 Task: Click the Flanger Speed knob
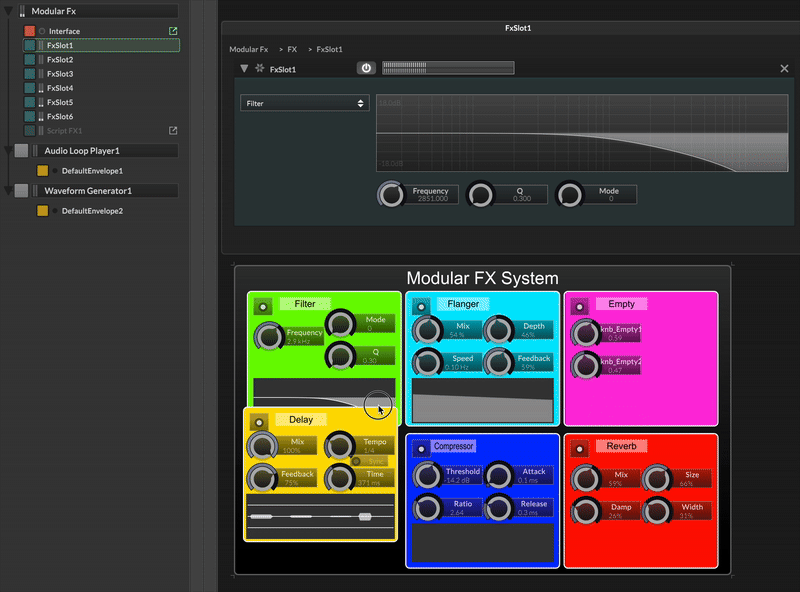tap(427, 362)
